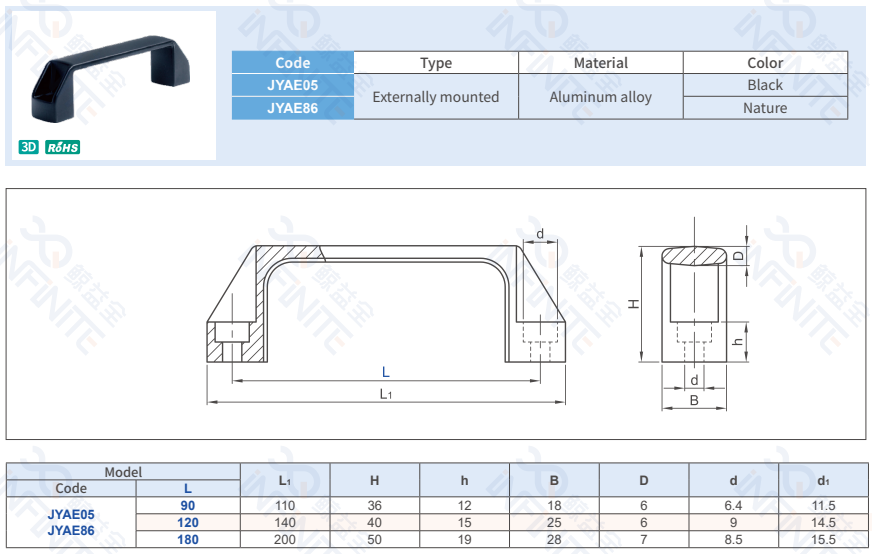874x554 pixels.
Task: Click the Color column header
Action: (765, 63)
